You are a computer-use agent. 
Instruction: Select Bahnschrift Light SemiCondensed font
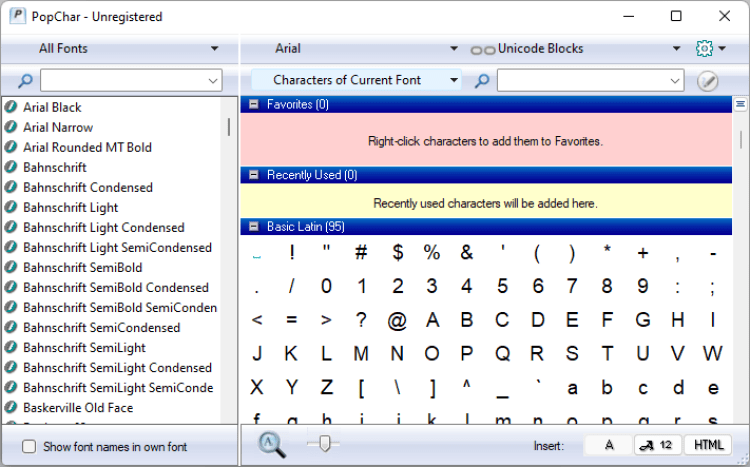(117, 248)
